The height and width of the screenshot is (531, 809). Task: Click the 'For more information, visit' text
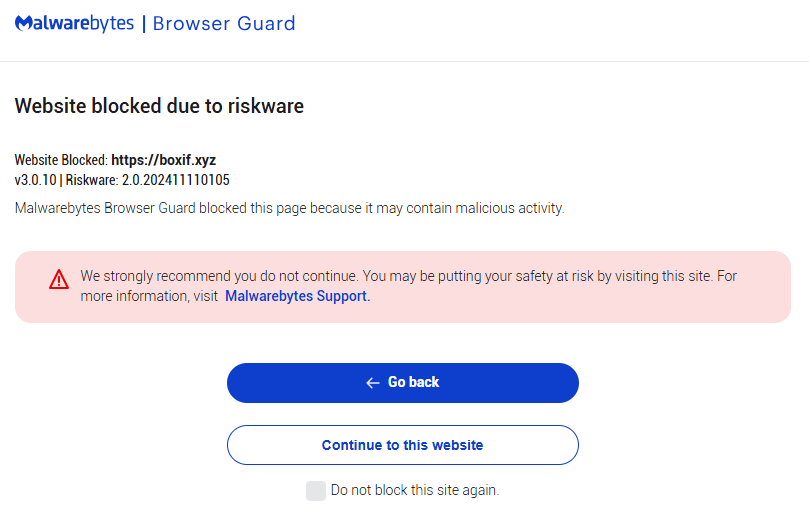point(150,296)
